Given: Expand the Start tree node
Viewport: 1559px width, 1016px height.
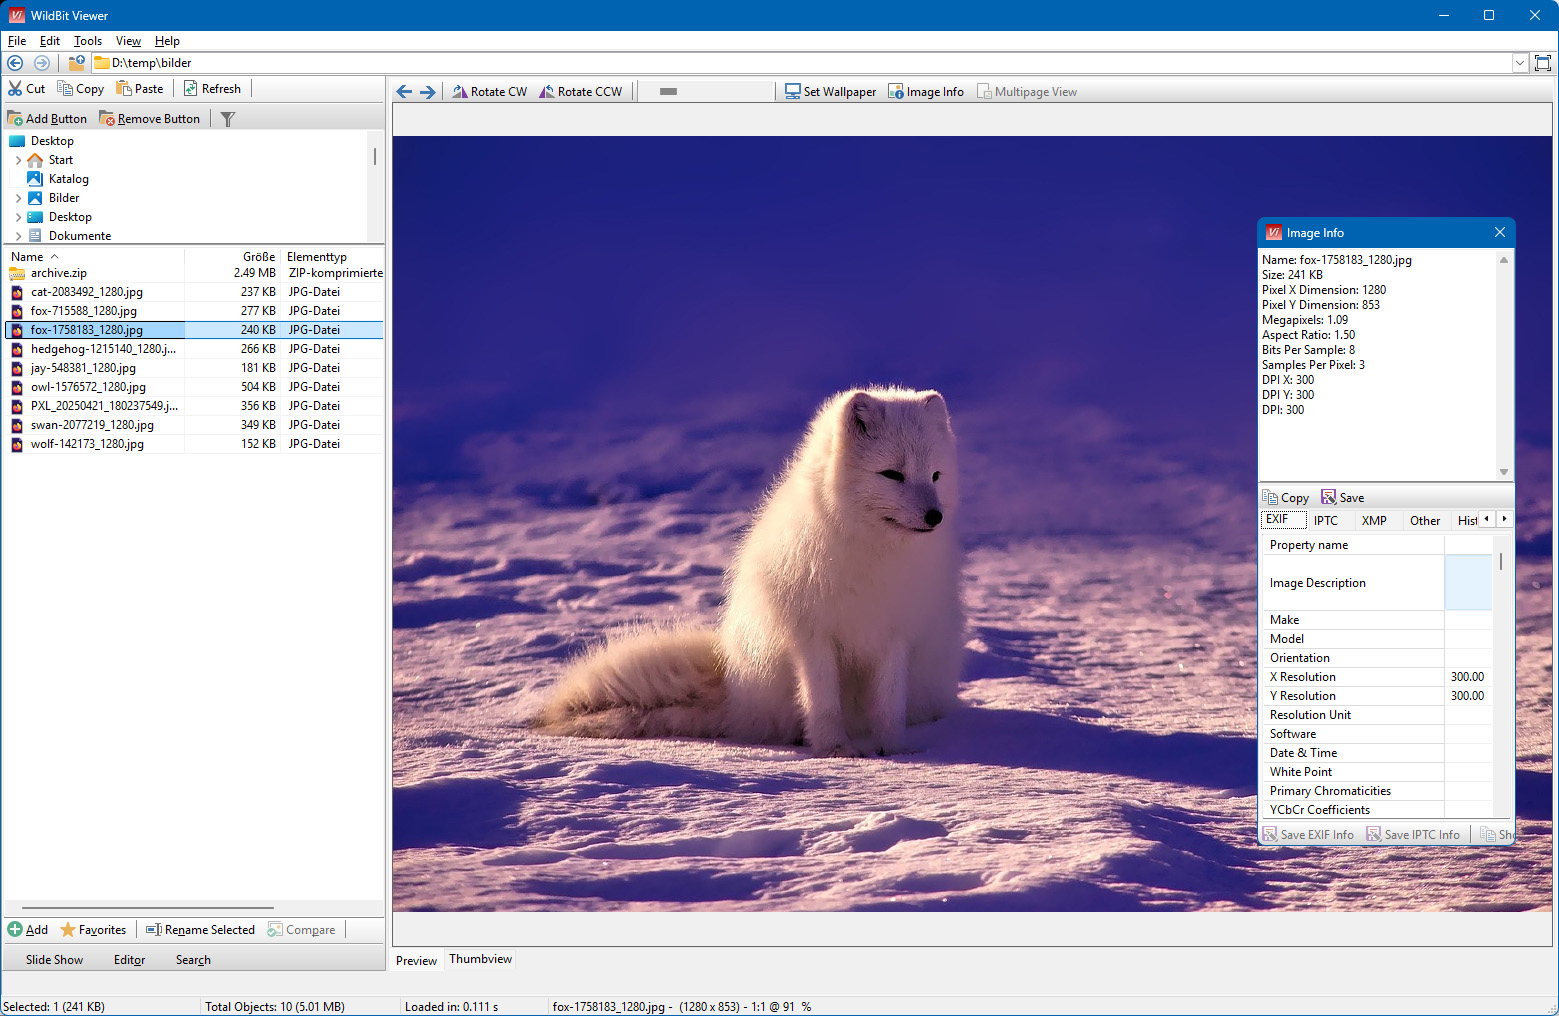Looking at the screenshot, I should pyautogui.click(x=18, y=160).
